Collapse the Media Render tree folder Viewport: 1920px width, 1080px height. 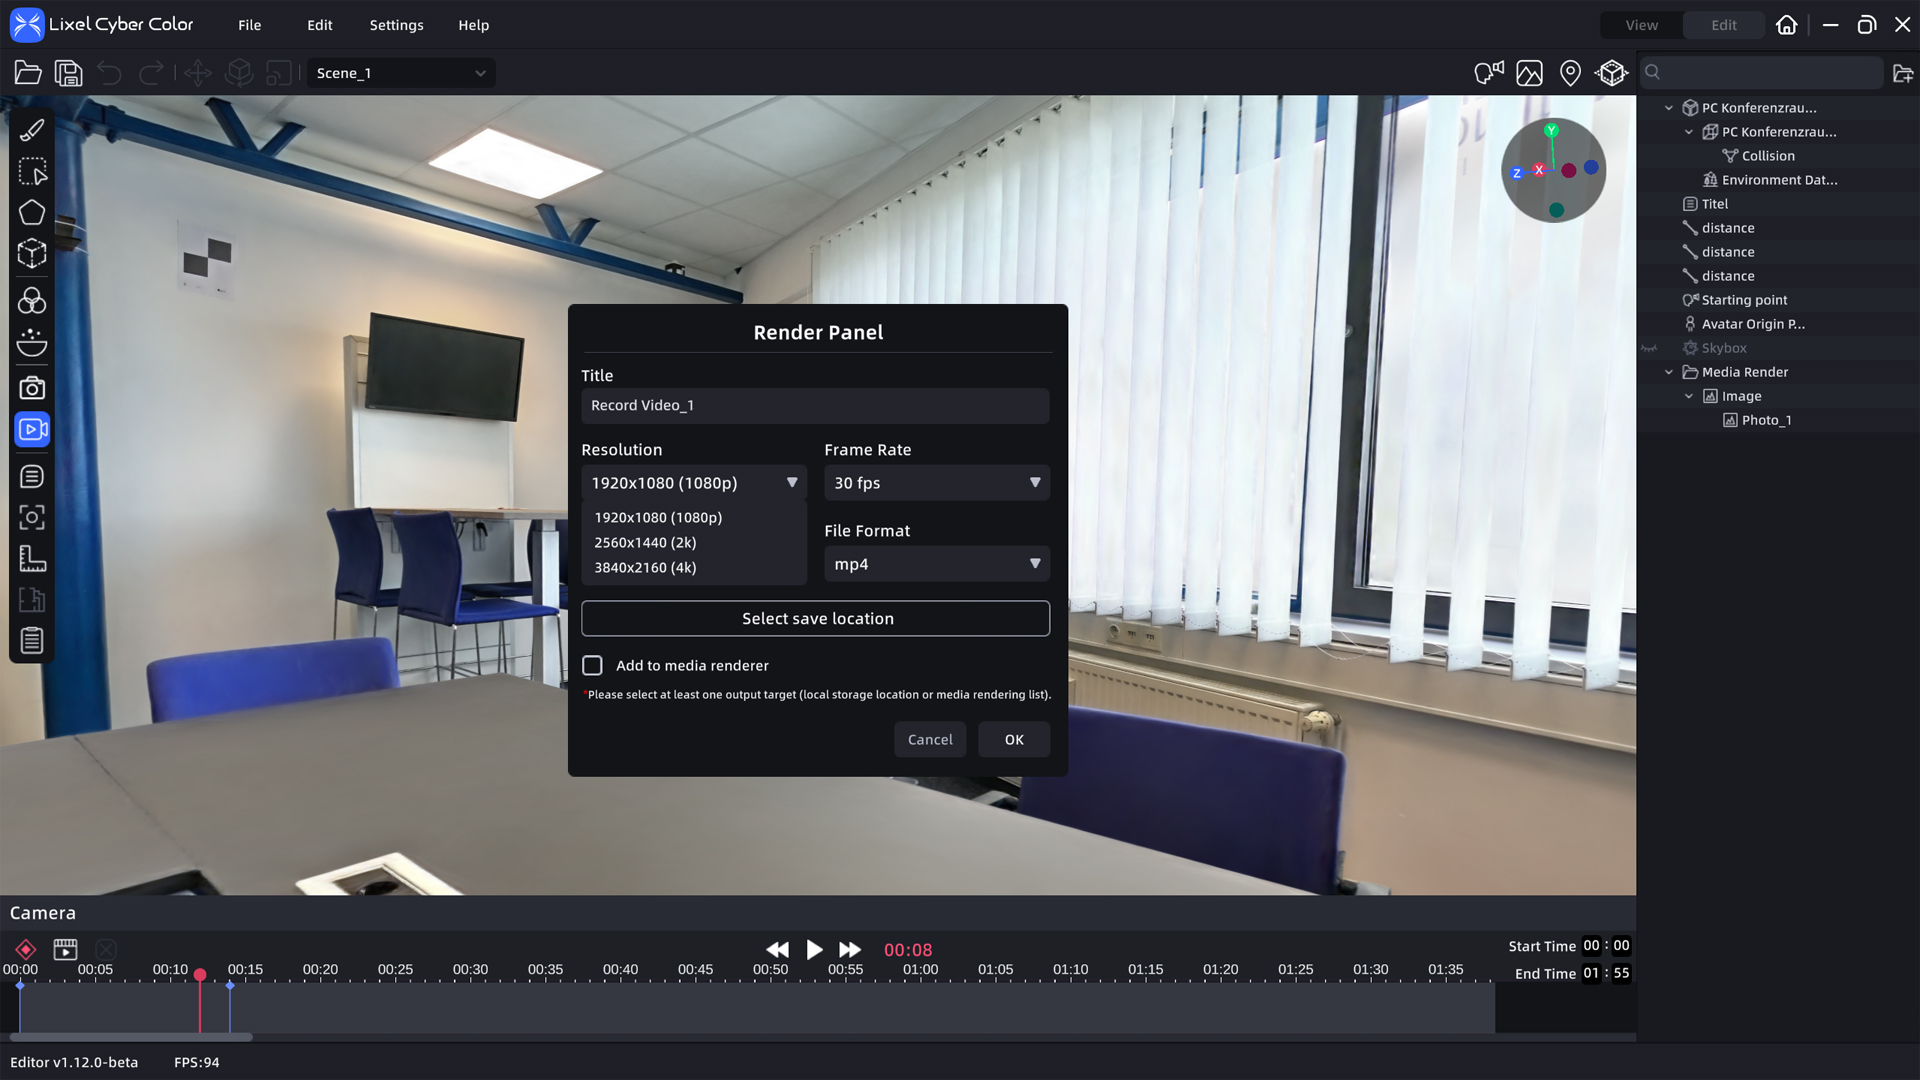[x=1669, y=372]
